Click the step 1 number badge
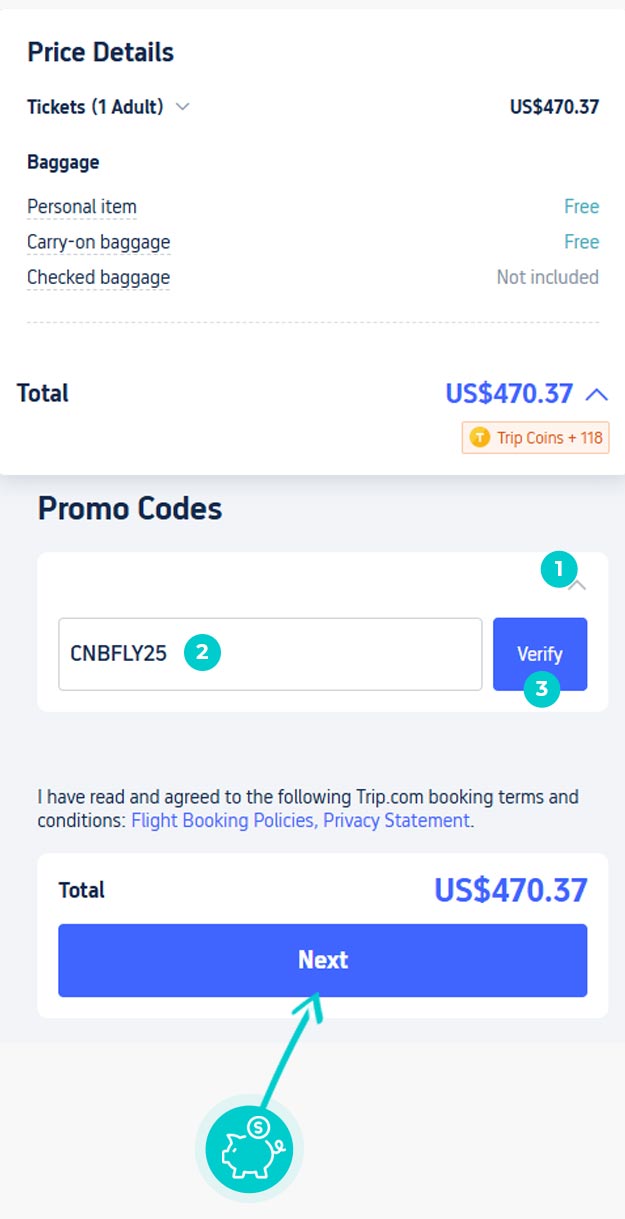This screenshot has width=625, height=1219. tap(559, 570)
